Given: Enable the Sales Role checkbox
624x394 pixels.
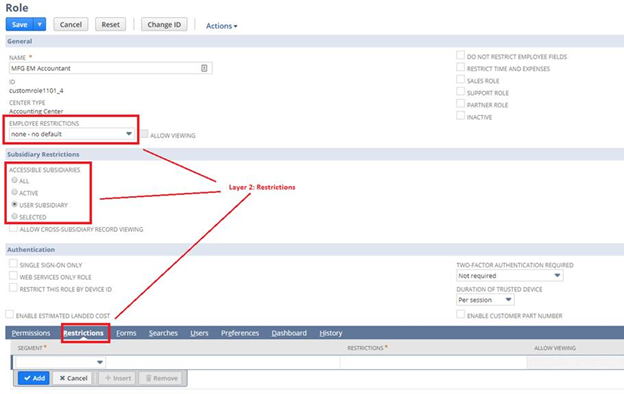Looking at the screenshot, I should click(460, 80).
